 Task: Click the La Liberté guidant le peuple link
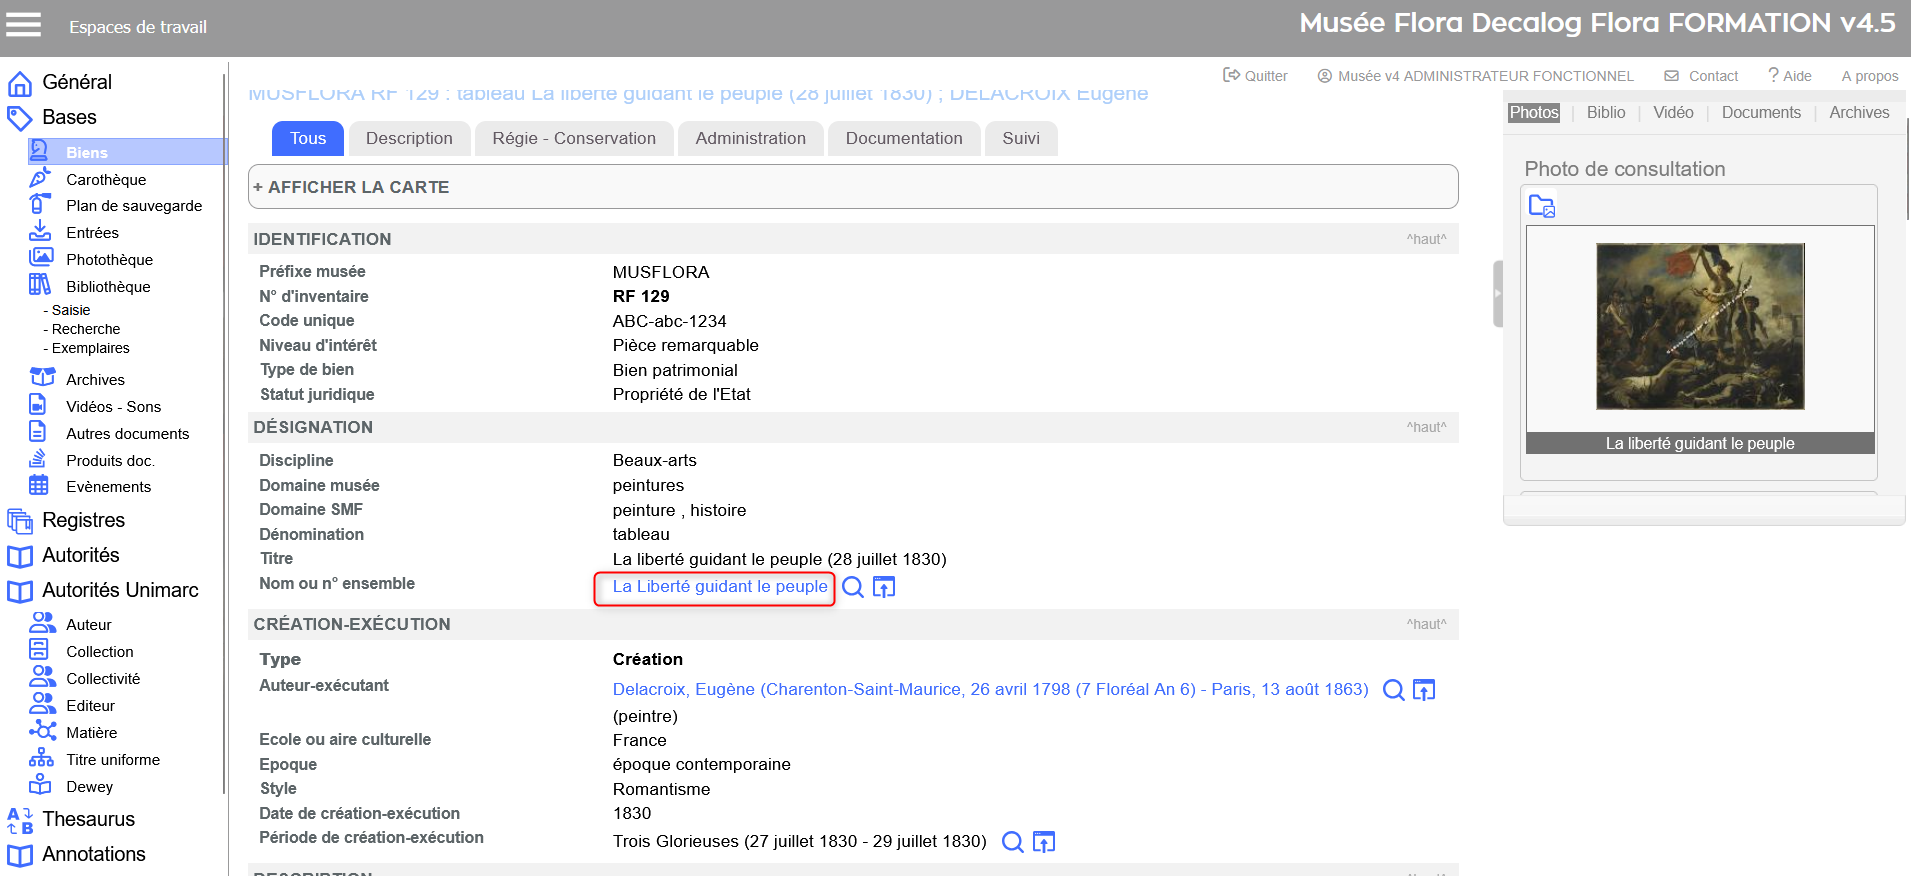click(x=719, y=587)
